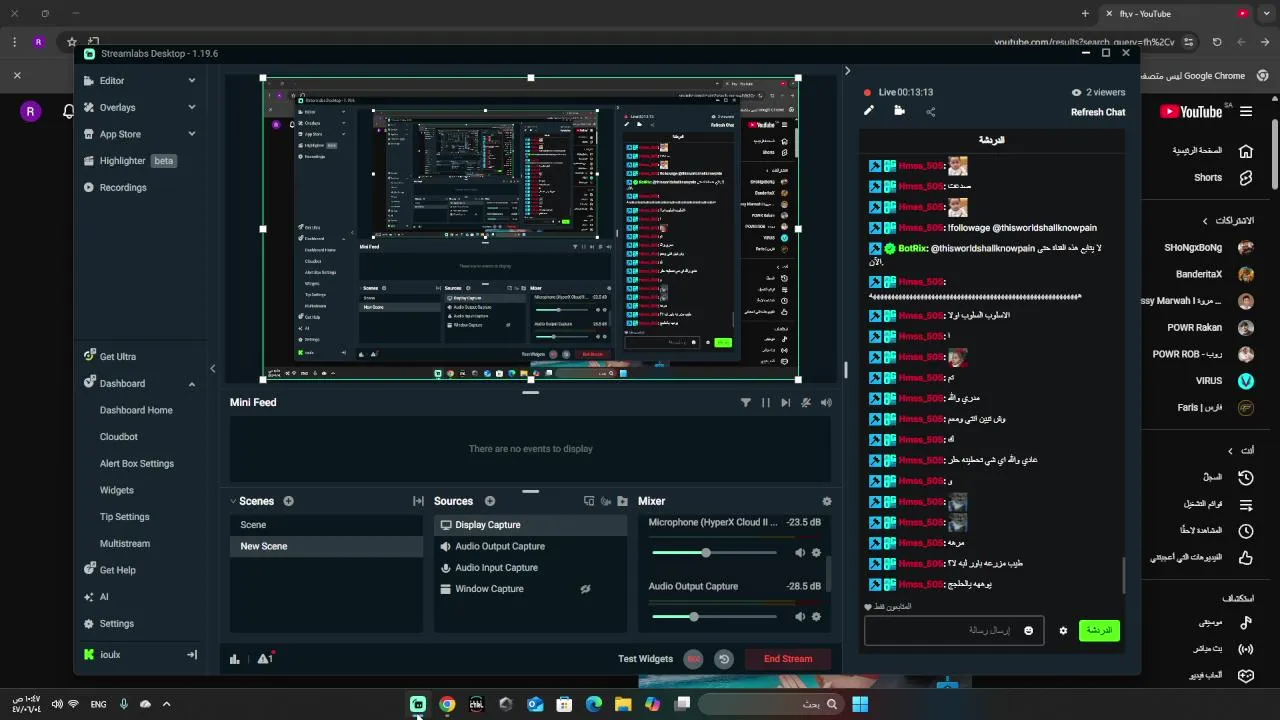This screenshot has width=1280, height=720.
Task: Open performance statistics bar chart icon
Action: pos(235,659)
